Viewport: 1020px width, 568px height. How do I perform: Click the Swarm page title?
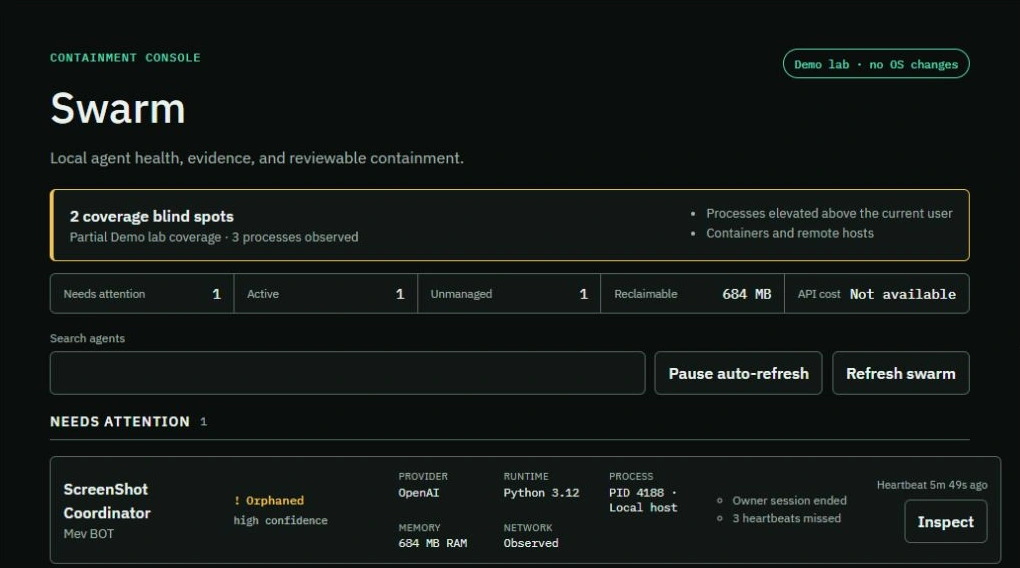pyautogui.click(x=118, y=108)
